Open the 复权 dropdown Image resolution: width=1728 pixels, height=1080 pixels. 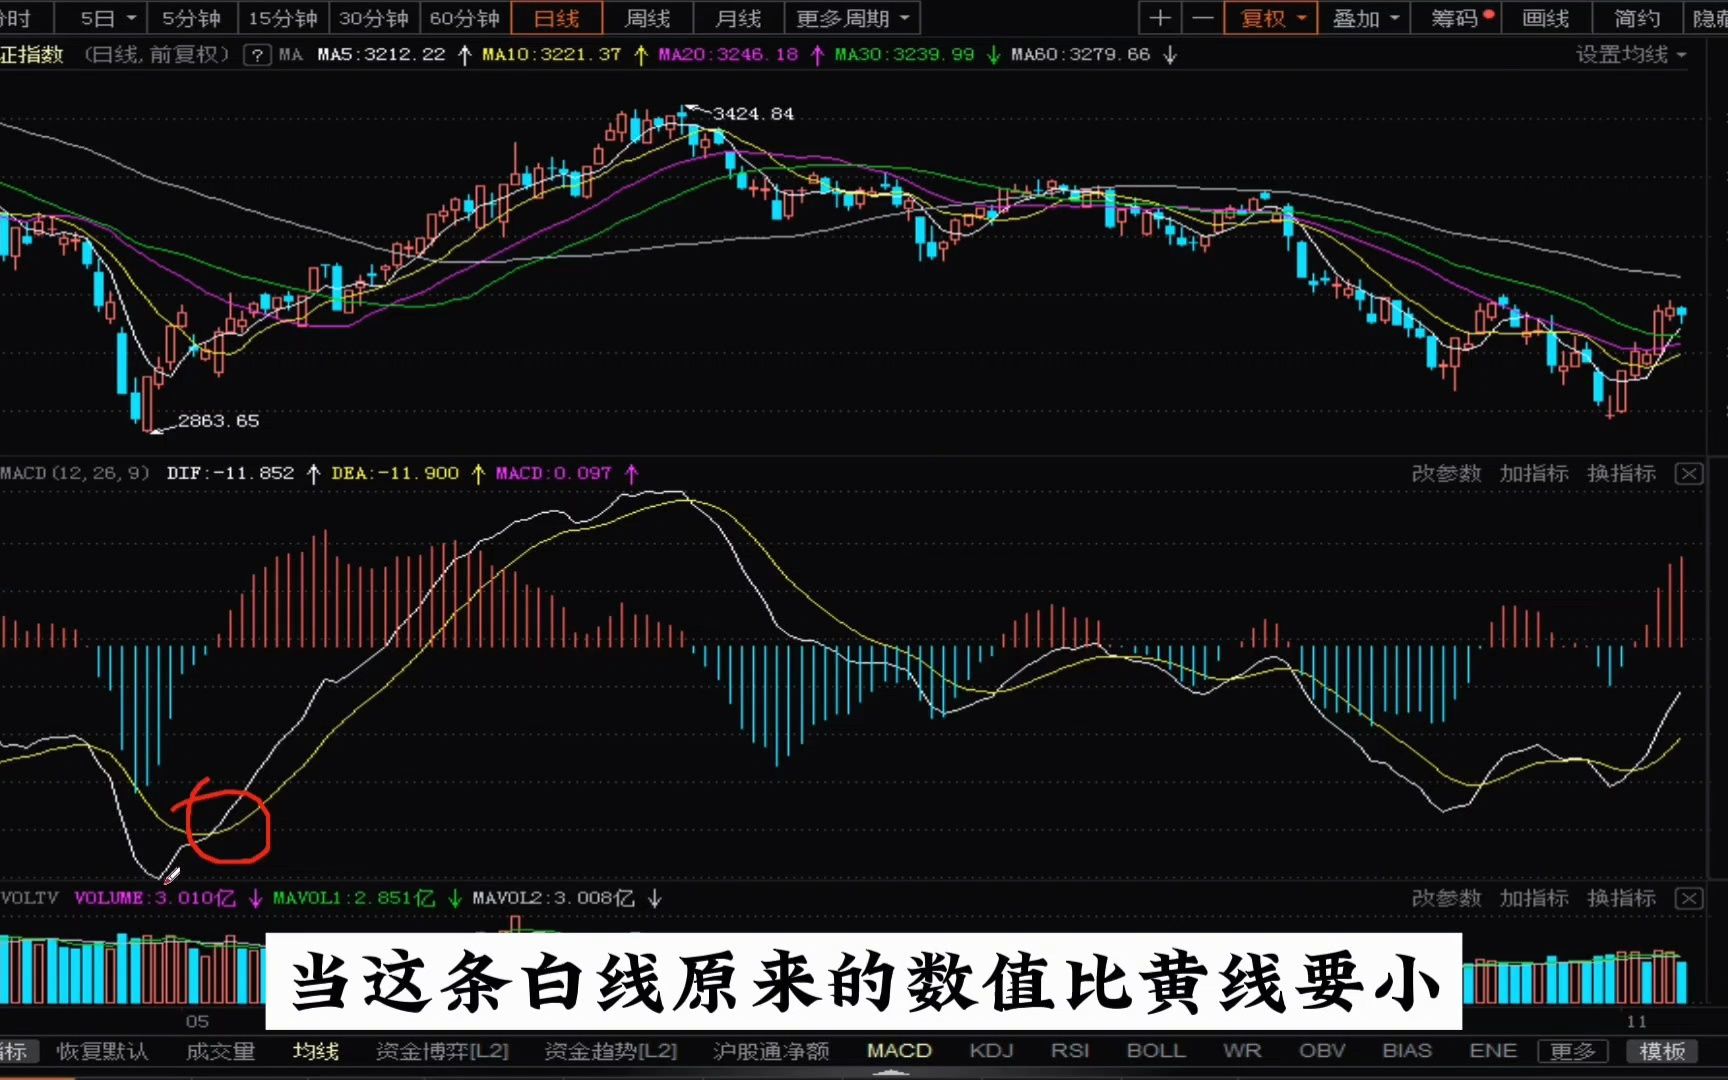[1271, 18]
